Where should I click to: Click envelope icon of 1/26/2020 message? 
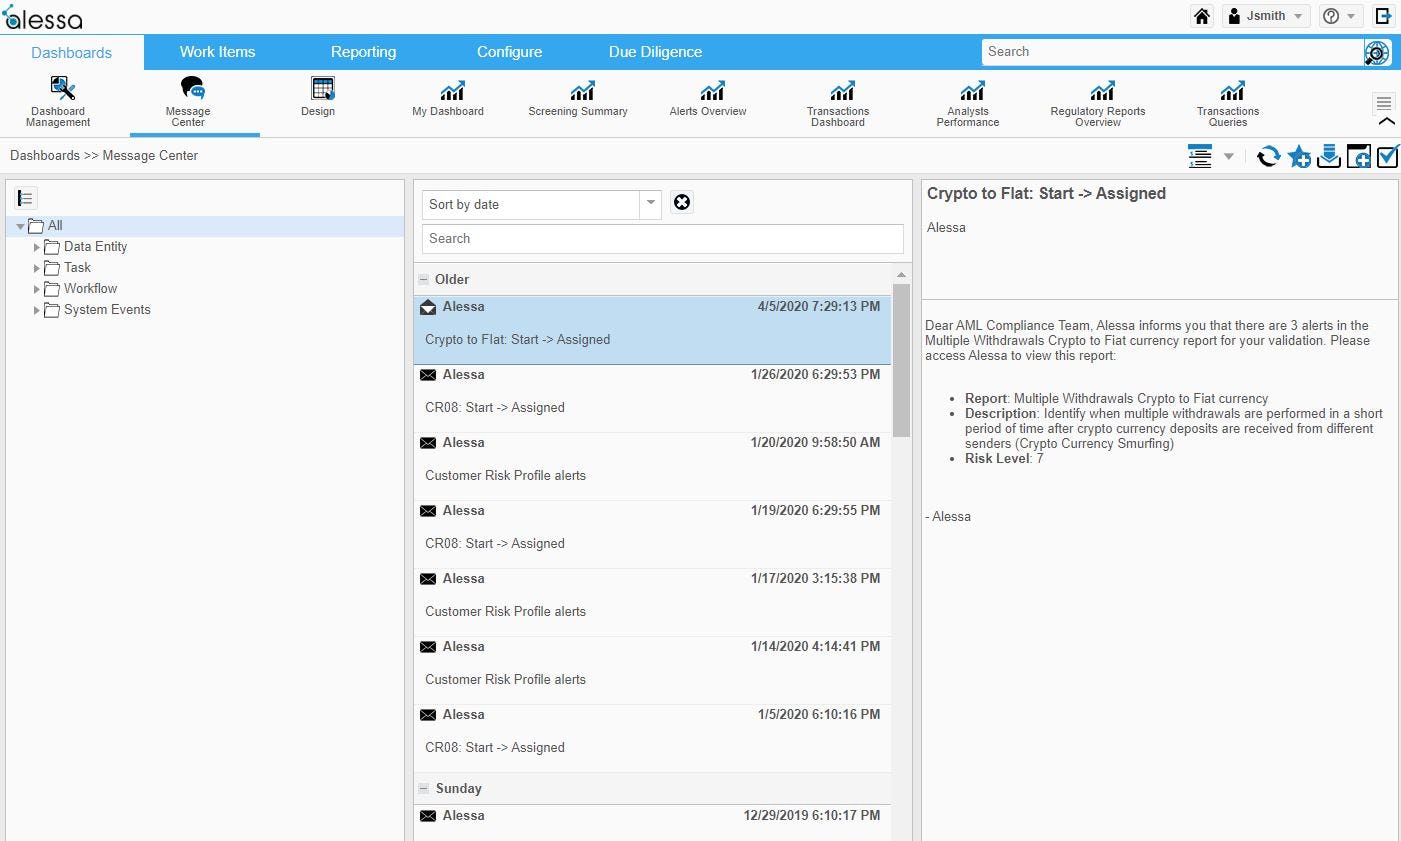428,375
